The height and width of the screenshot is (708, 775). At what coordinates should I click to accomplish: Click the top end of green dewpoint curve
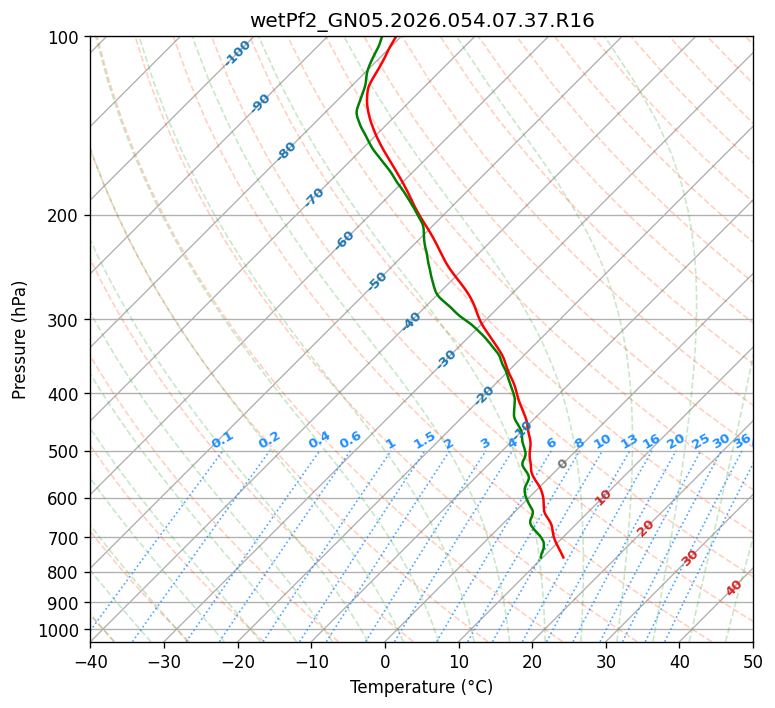(x=382, y=37)
